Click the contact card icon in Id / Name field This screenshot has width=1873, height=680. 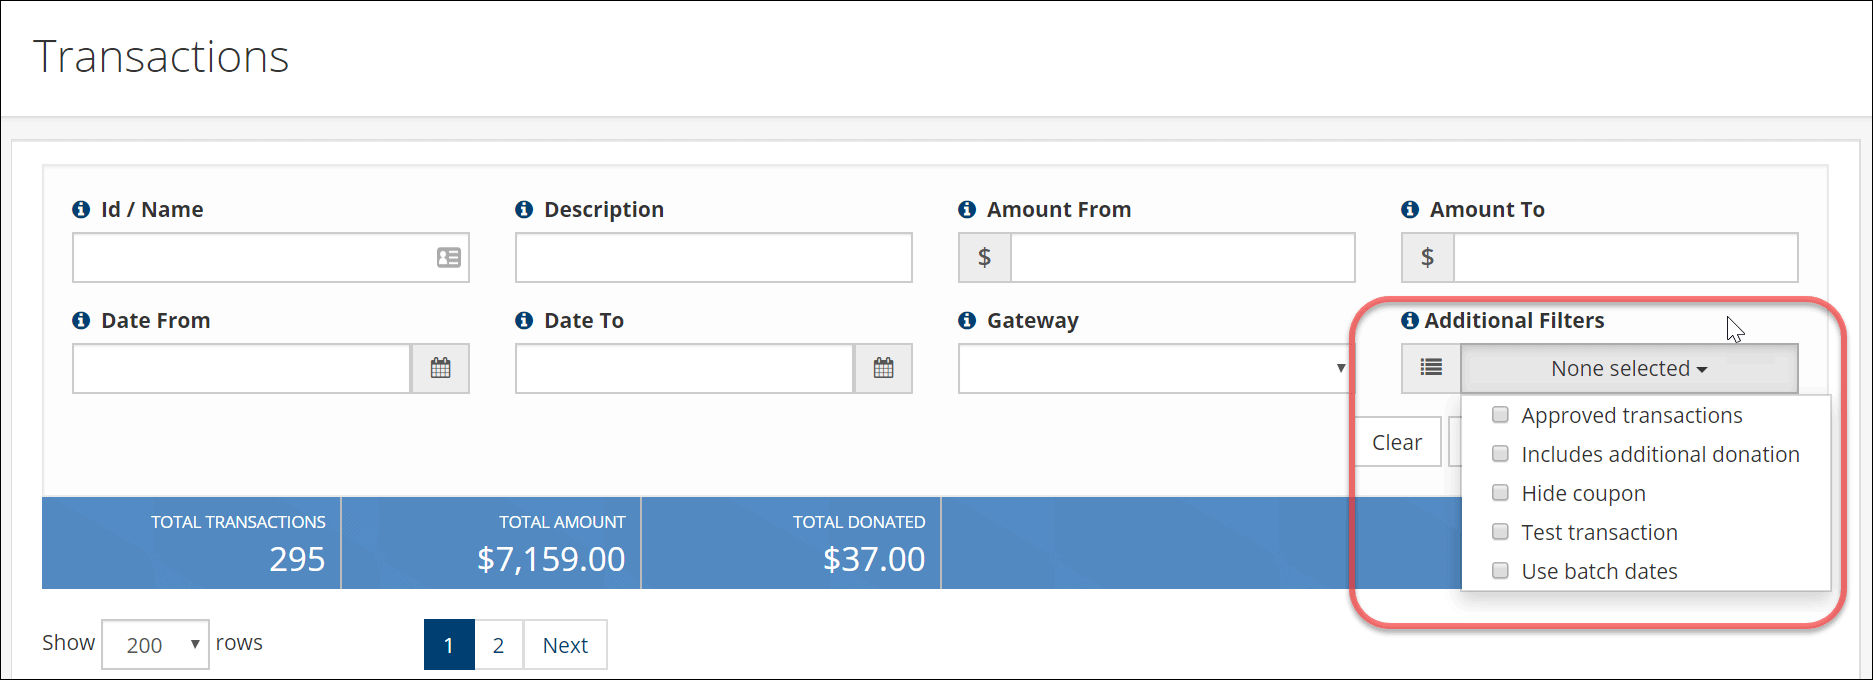(x=449, y=258)
